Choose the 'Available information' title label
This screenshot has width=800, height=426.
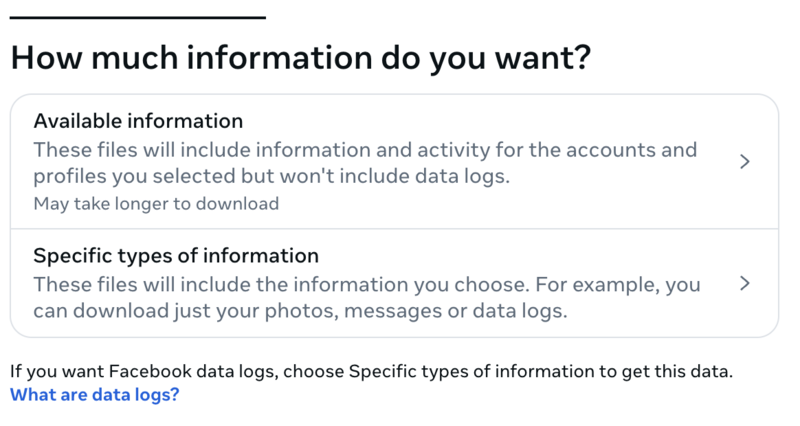coord(138,121)
